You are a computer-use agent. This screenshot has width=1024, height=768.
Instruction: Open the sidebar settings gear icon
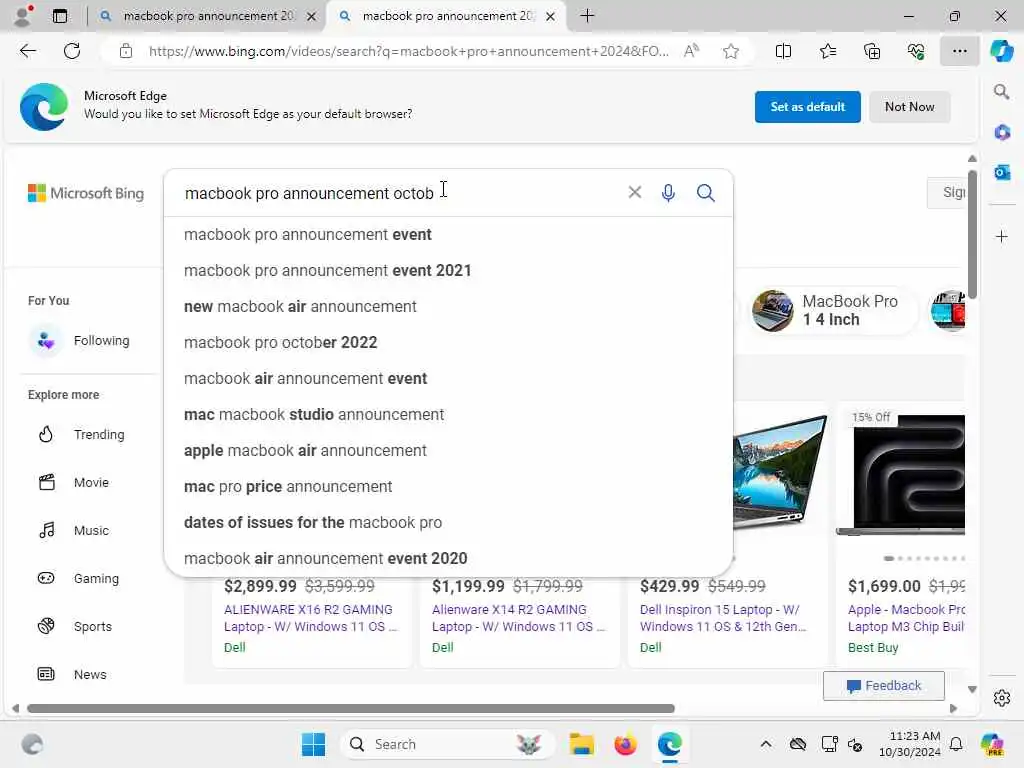click(x=1002, y=698)
